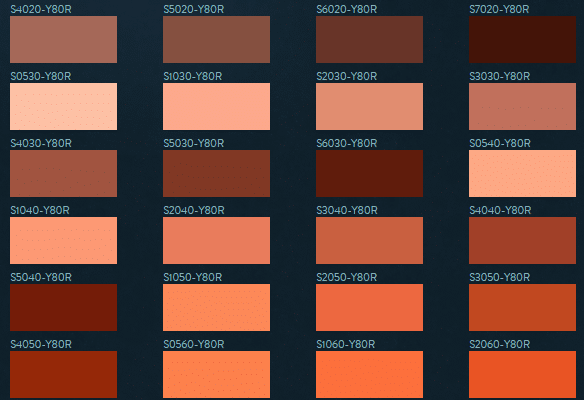The width and height of the screenshot is (584, 400).
Task: Select the S0530-Y80R light peach swatch
Action: coord(63,107)
